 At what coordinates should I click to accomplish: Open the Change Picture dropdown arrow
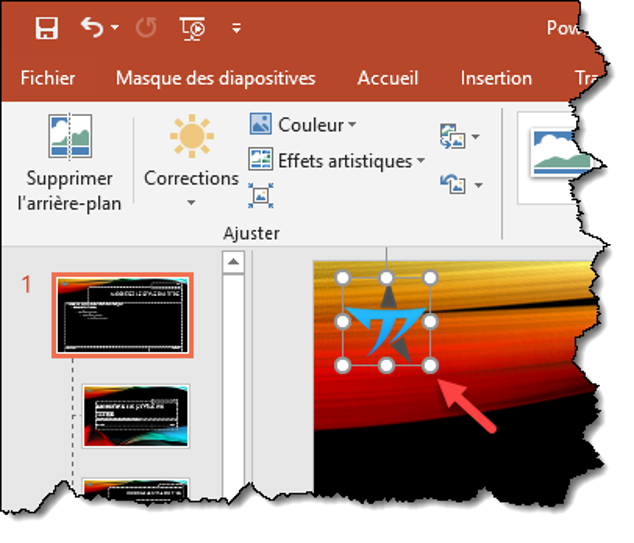476,137
